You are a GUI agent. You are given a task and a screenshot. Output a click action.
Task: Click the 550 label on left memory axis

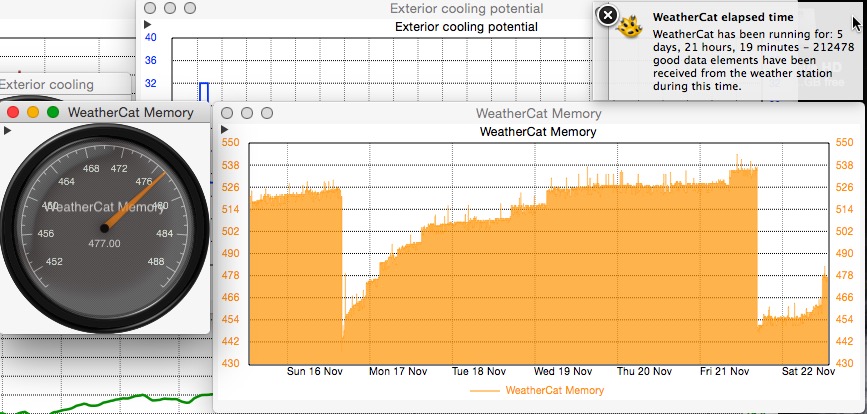230,143
